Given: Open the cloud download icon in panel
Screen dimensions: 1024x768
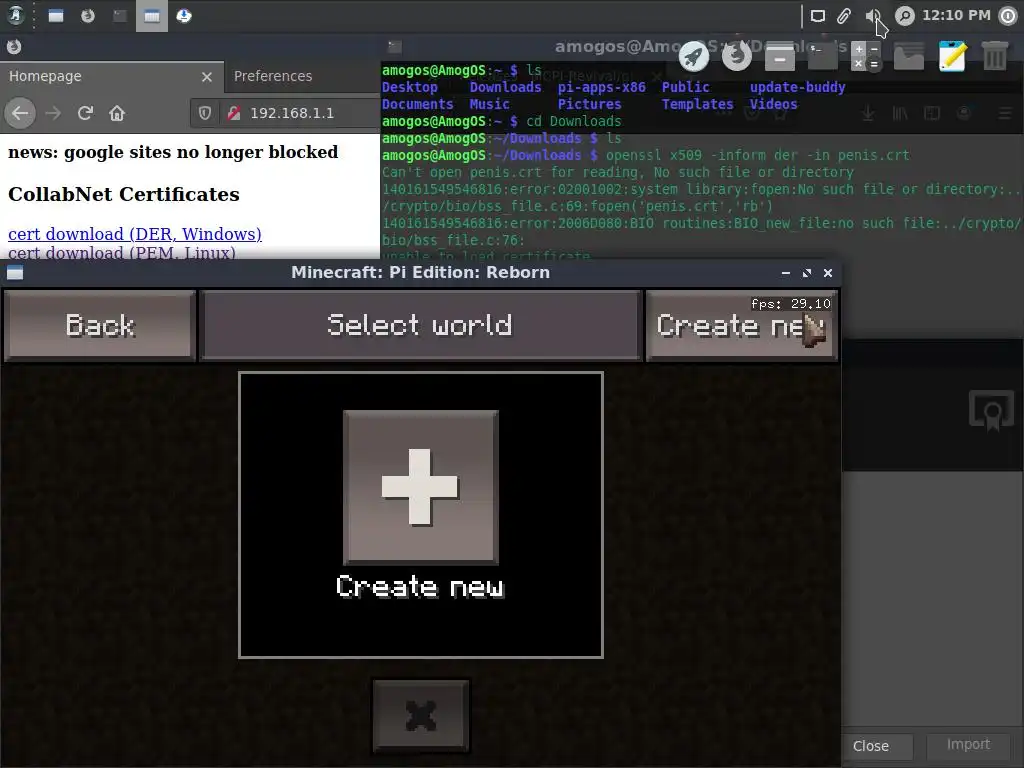Looking at the screenshot, I should [x=184, y=16].
